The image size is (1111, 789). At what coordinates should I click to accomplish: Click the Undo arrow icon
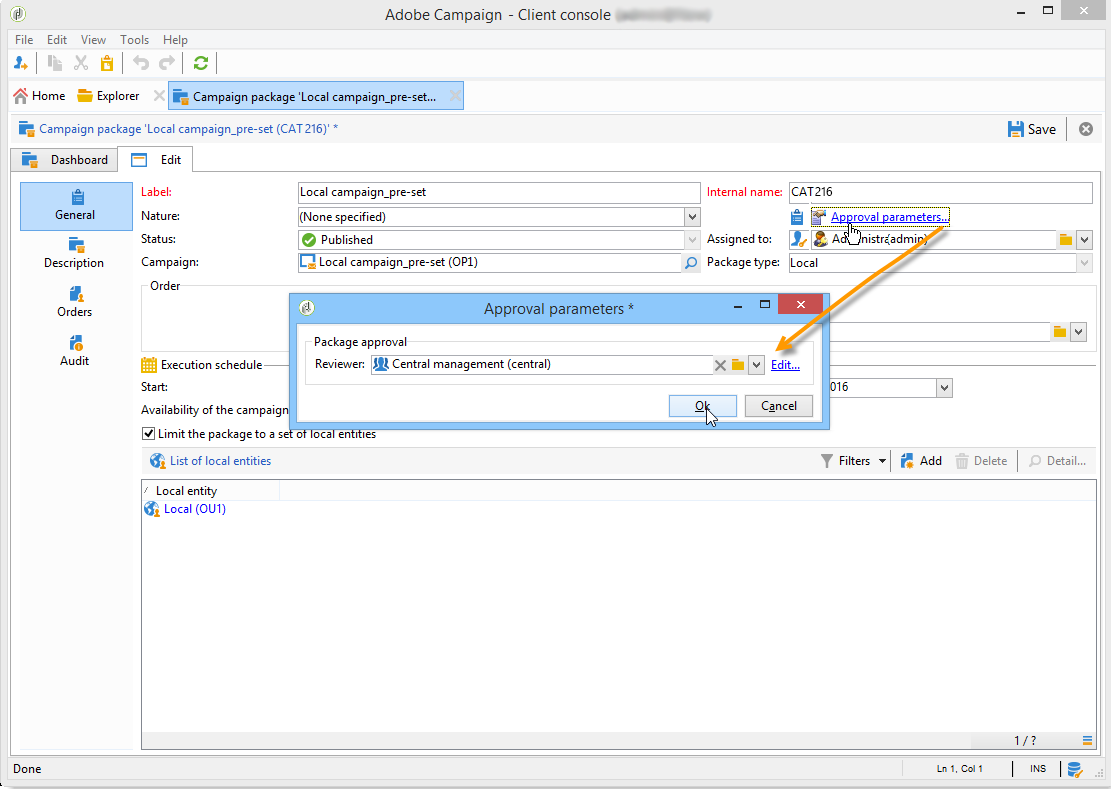point(141,63)
